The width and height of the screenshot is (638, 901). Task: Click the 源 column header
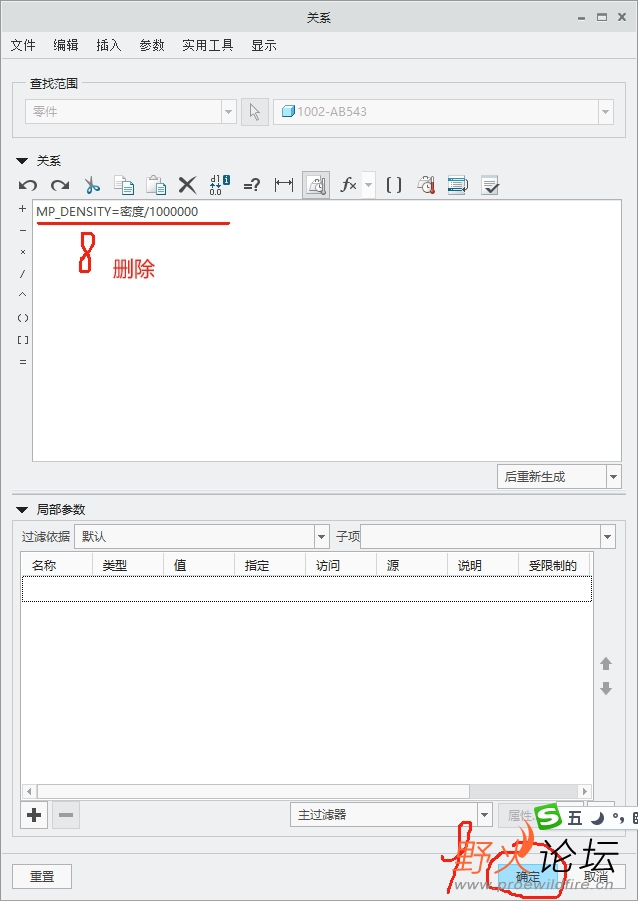point(412,565)
